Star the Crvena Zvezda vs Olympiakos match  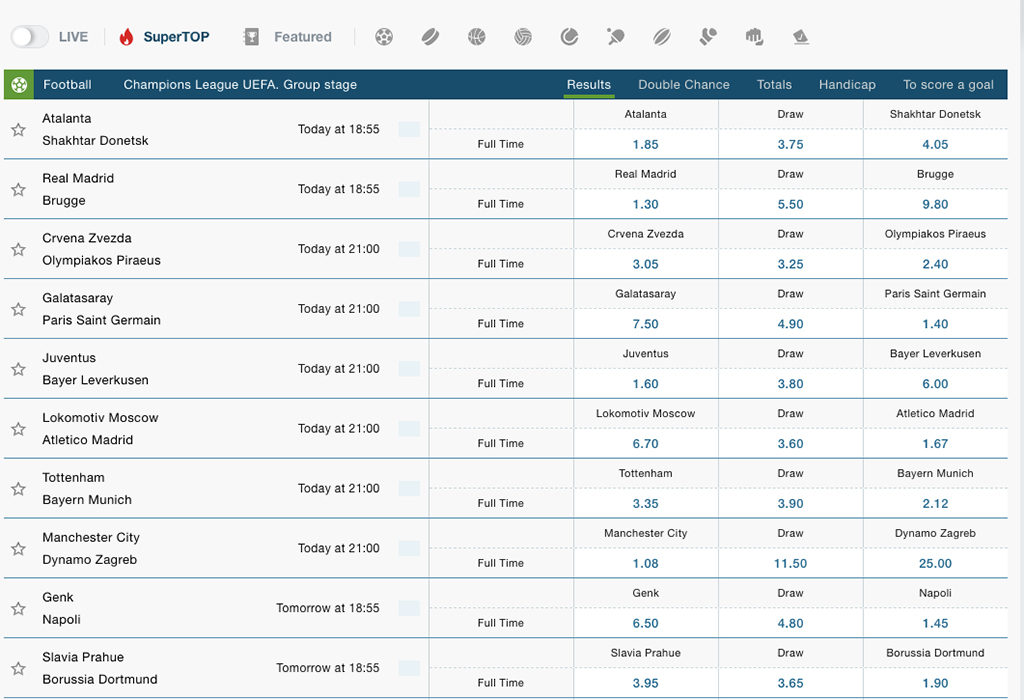point(18,249)
